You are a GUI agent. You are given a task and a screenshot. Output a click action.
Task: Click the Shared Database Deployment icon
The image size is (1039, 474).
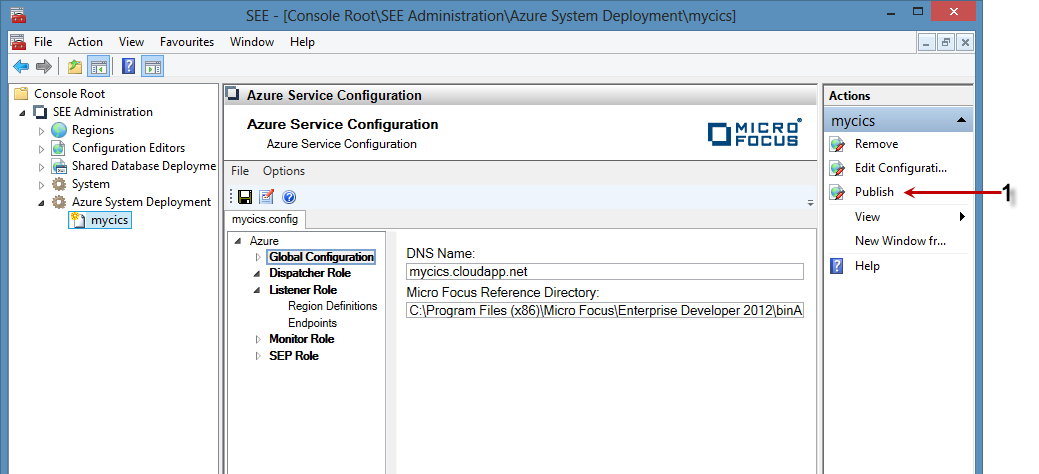coord(59,166)
